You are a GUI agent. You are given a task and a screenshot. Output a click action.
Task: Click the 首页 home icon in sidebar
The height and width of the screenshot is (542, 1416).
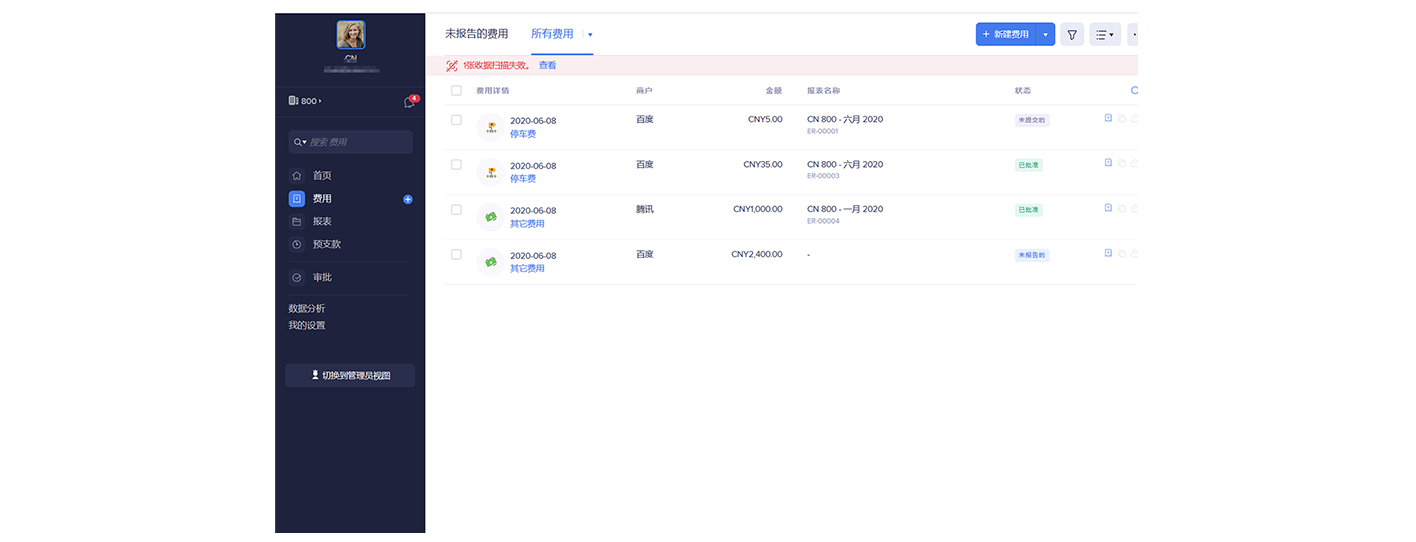(x=297, y=175)
